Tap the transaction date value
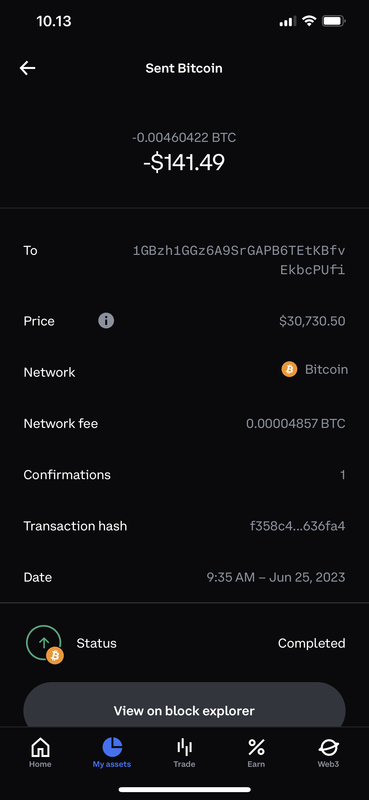The image size is (369, 800). [276, 577]
